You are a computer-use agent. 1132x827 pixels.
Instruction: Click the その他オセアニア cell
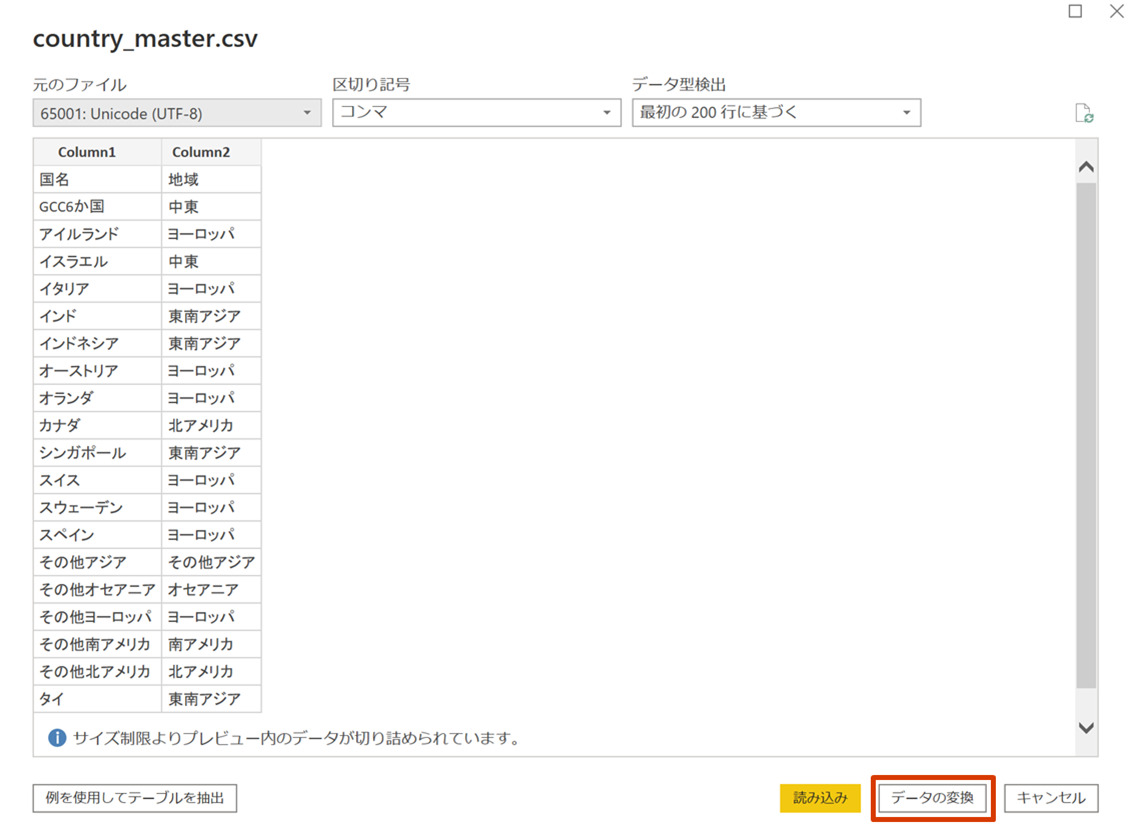pyautogui.click(x=97, y=590)
